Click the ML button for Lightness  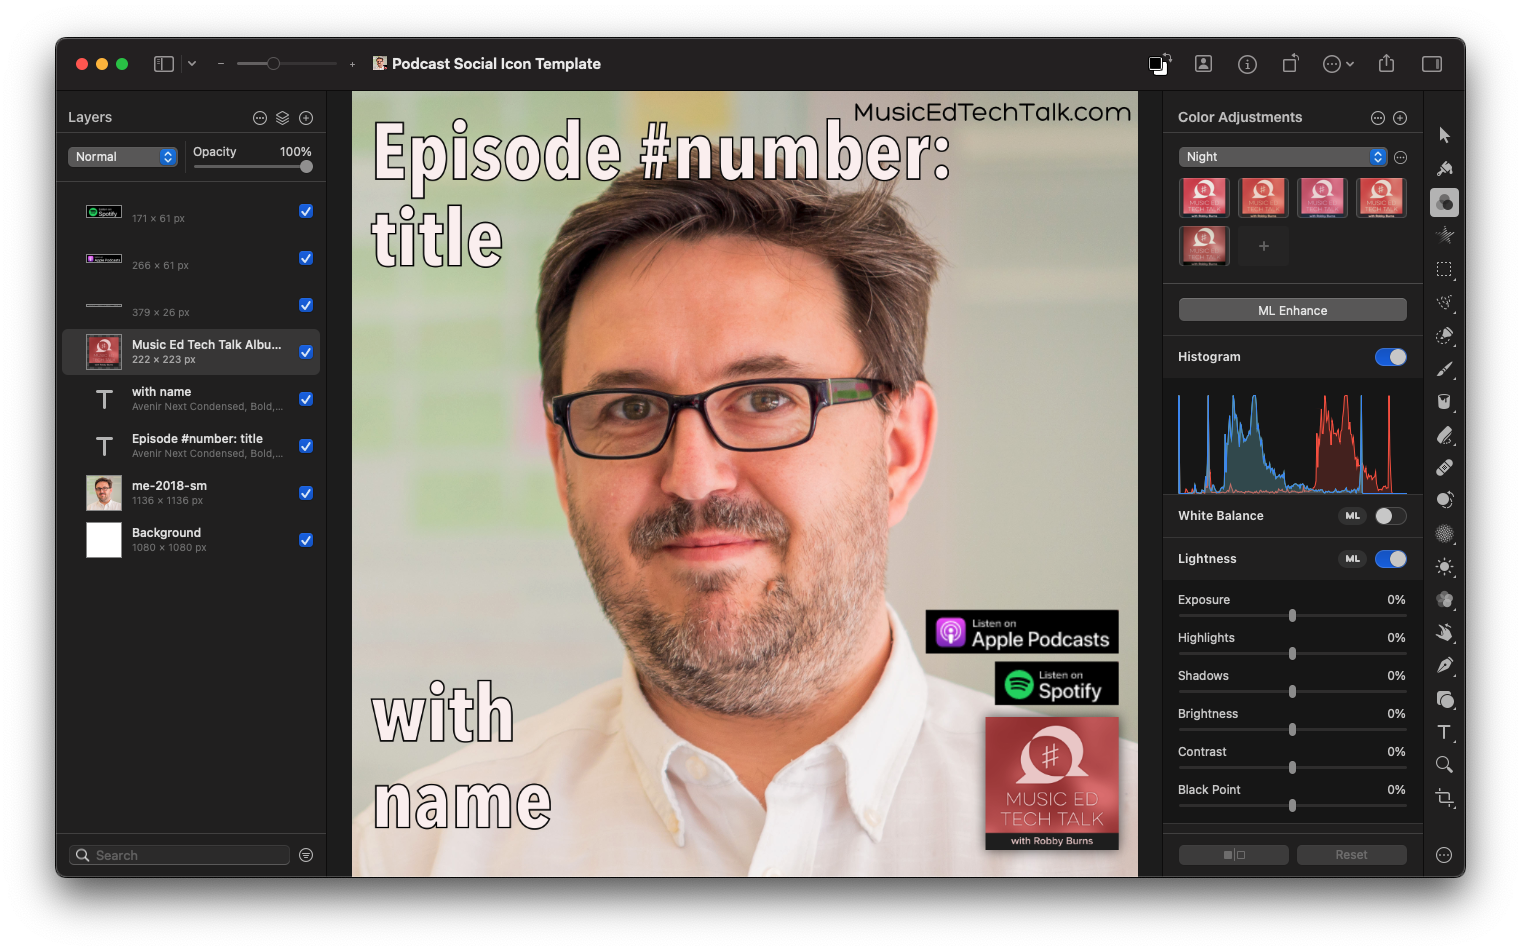(1353, 559)
